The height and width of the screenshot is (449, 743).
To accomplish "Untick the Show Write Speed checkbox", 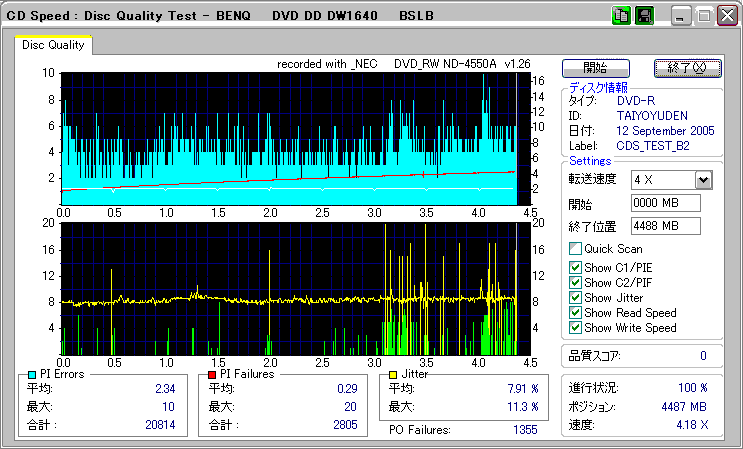I will pos(575,328).
